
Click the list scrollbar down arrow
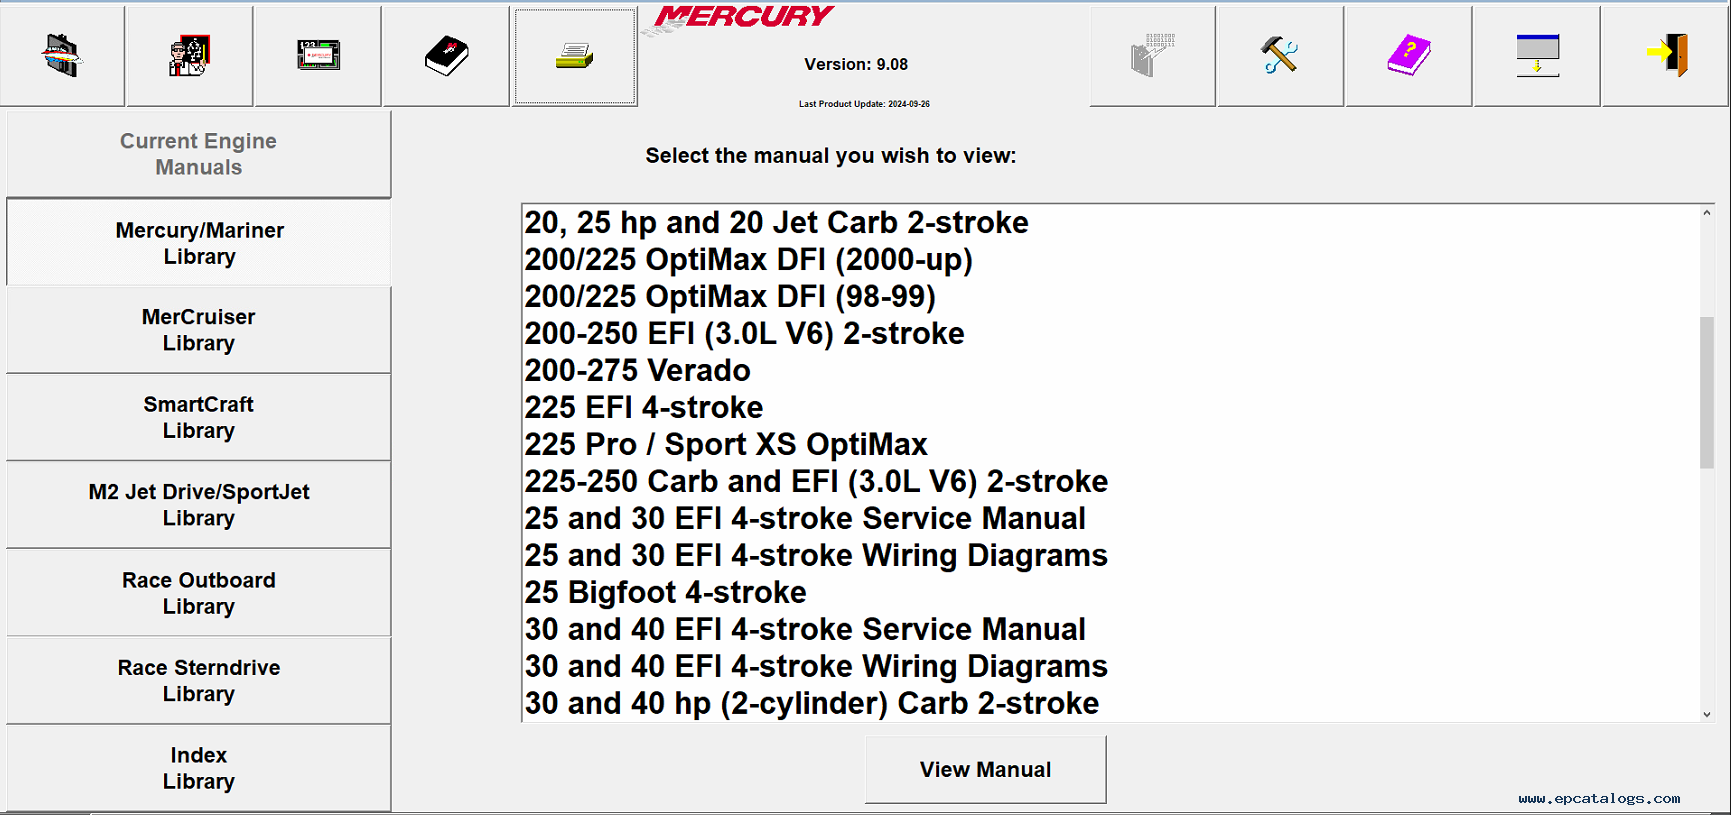tap(1707, 714)
